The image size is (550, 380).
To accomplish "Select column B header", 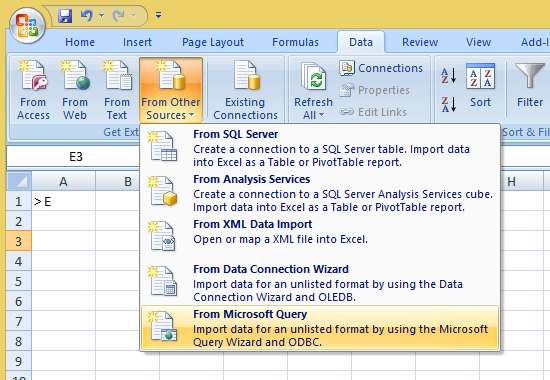I will tap(118, 181).
